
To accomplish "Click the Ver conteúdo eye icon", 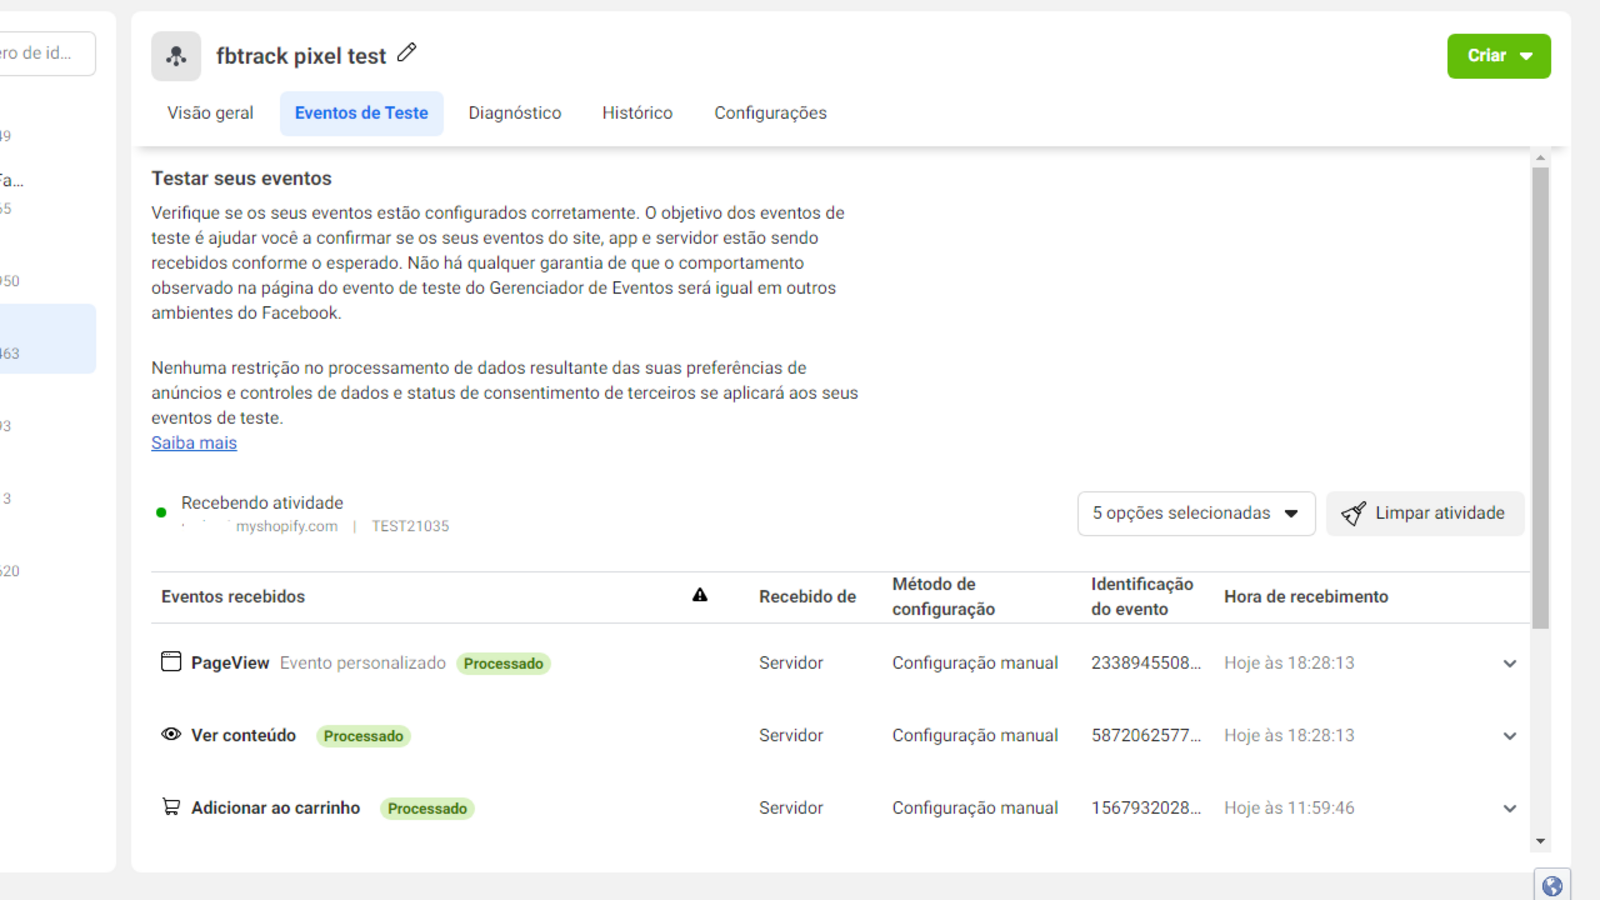I will tap(171, 734).
